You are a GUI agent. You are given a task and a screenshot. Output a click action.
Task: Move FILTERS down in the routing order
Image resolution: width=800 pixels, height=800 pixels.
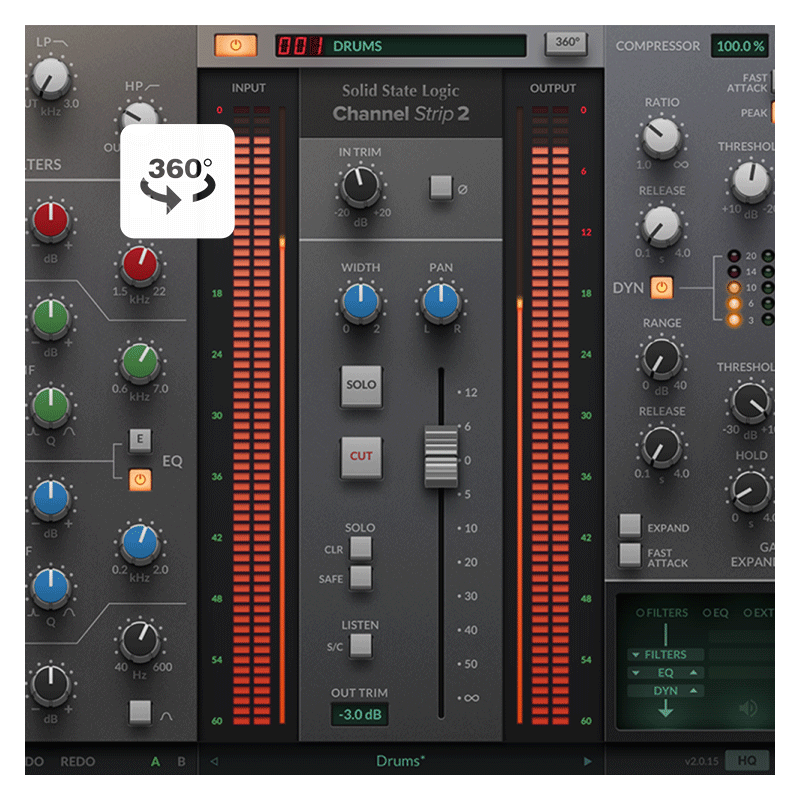635,655
